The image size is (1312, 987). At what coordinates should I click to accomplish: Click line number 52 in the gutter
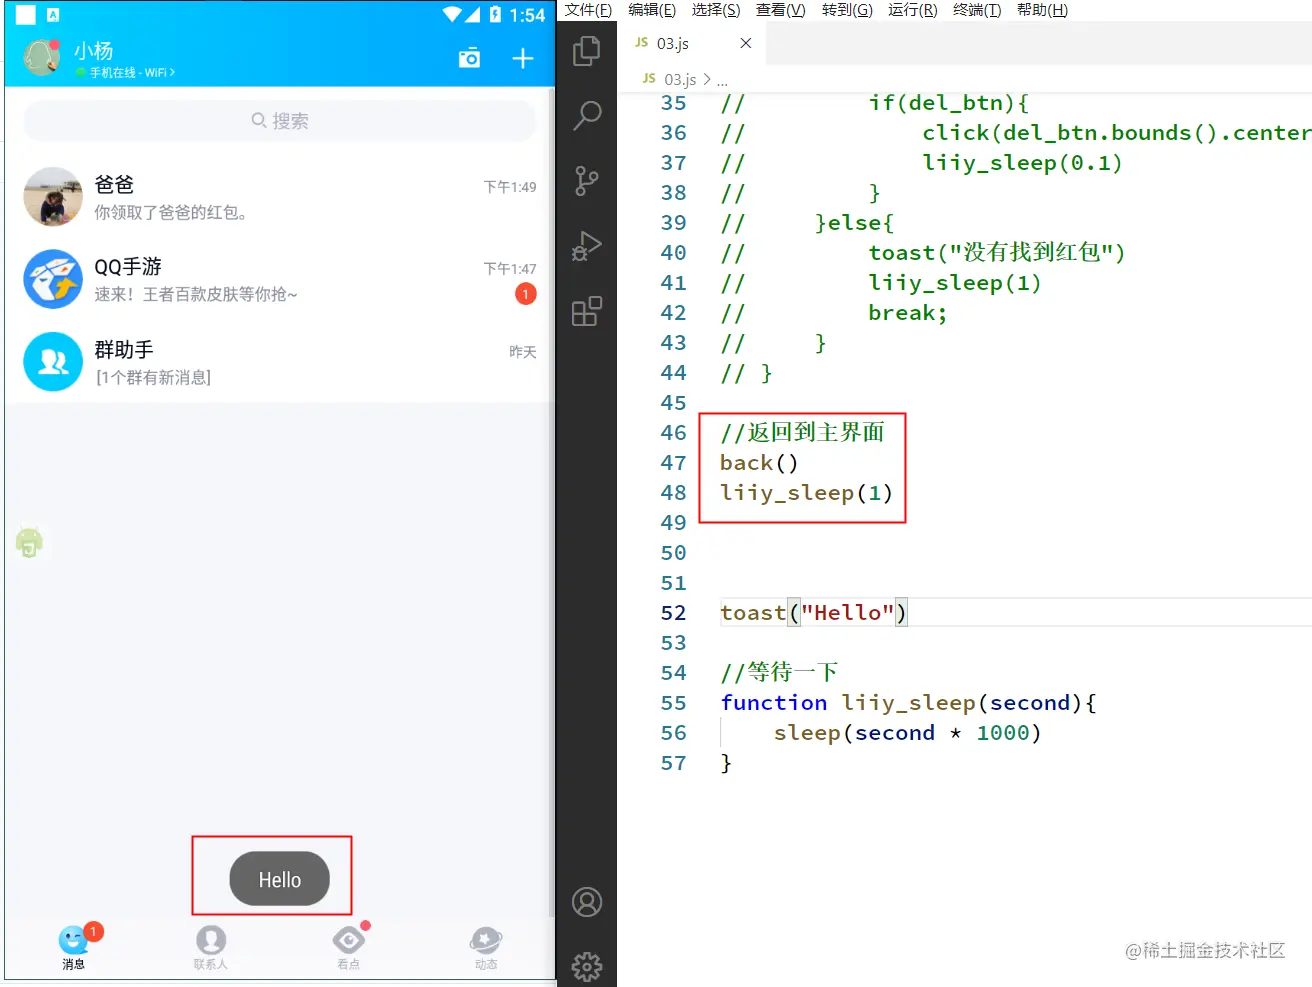click(674, 613)
